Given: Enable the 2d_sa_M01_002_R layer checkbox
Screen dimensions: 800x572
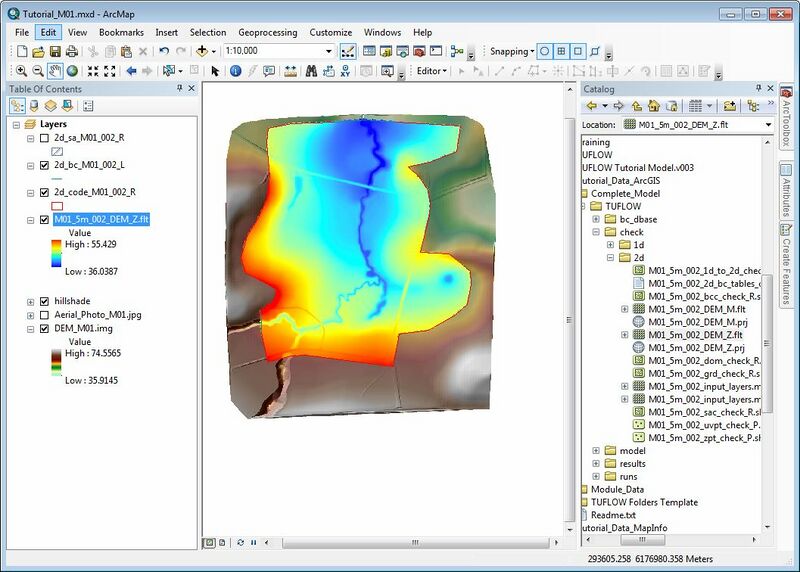Looking at the screenshot, I should pyautogui.click(x=44, y=138).
